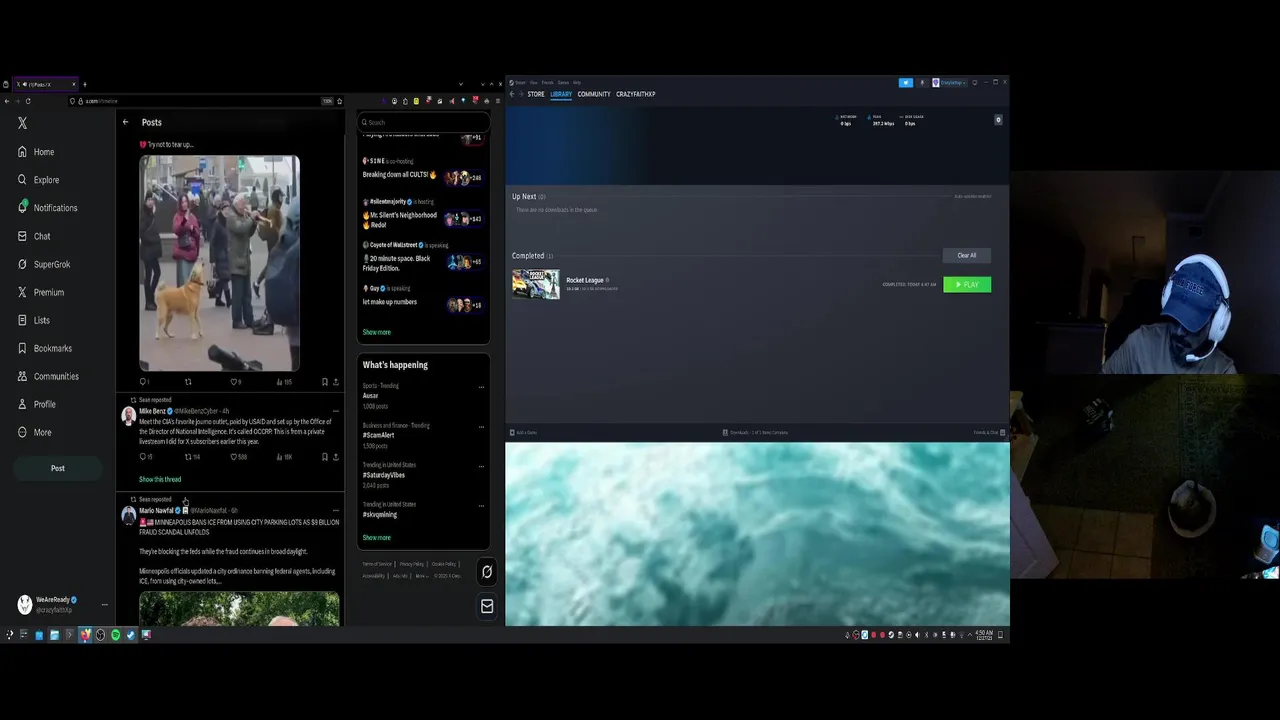Screen dimensions: 1280x720
Task: Like Mike Benz post
Action: (x=238, y=457)
